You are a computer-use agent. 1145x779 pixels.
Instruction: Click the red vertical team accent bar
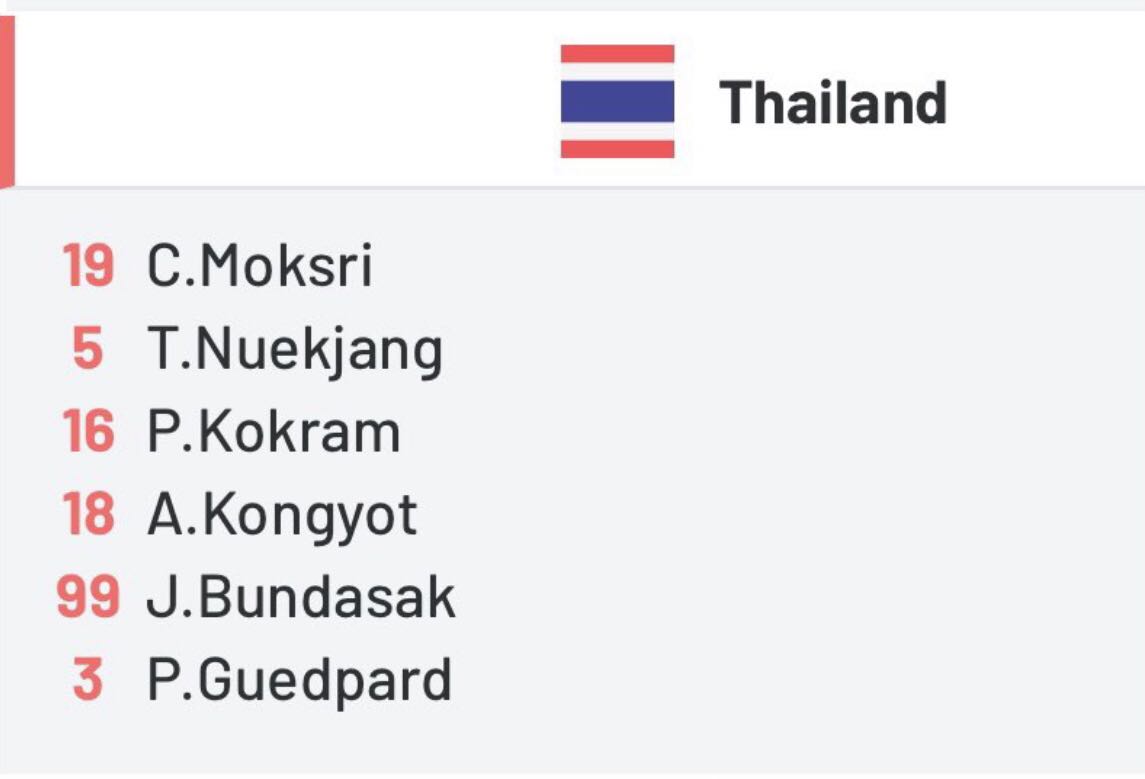(x=7, y=101)
